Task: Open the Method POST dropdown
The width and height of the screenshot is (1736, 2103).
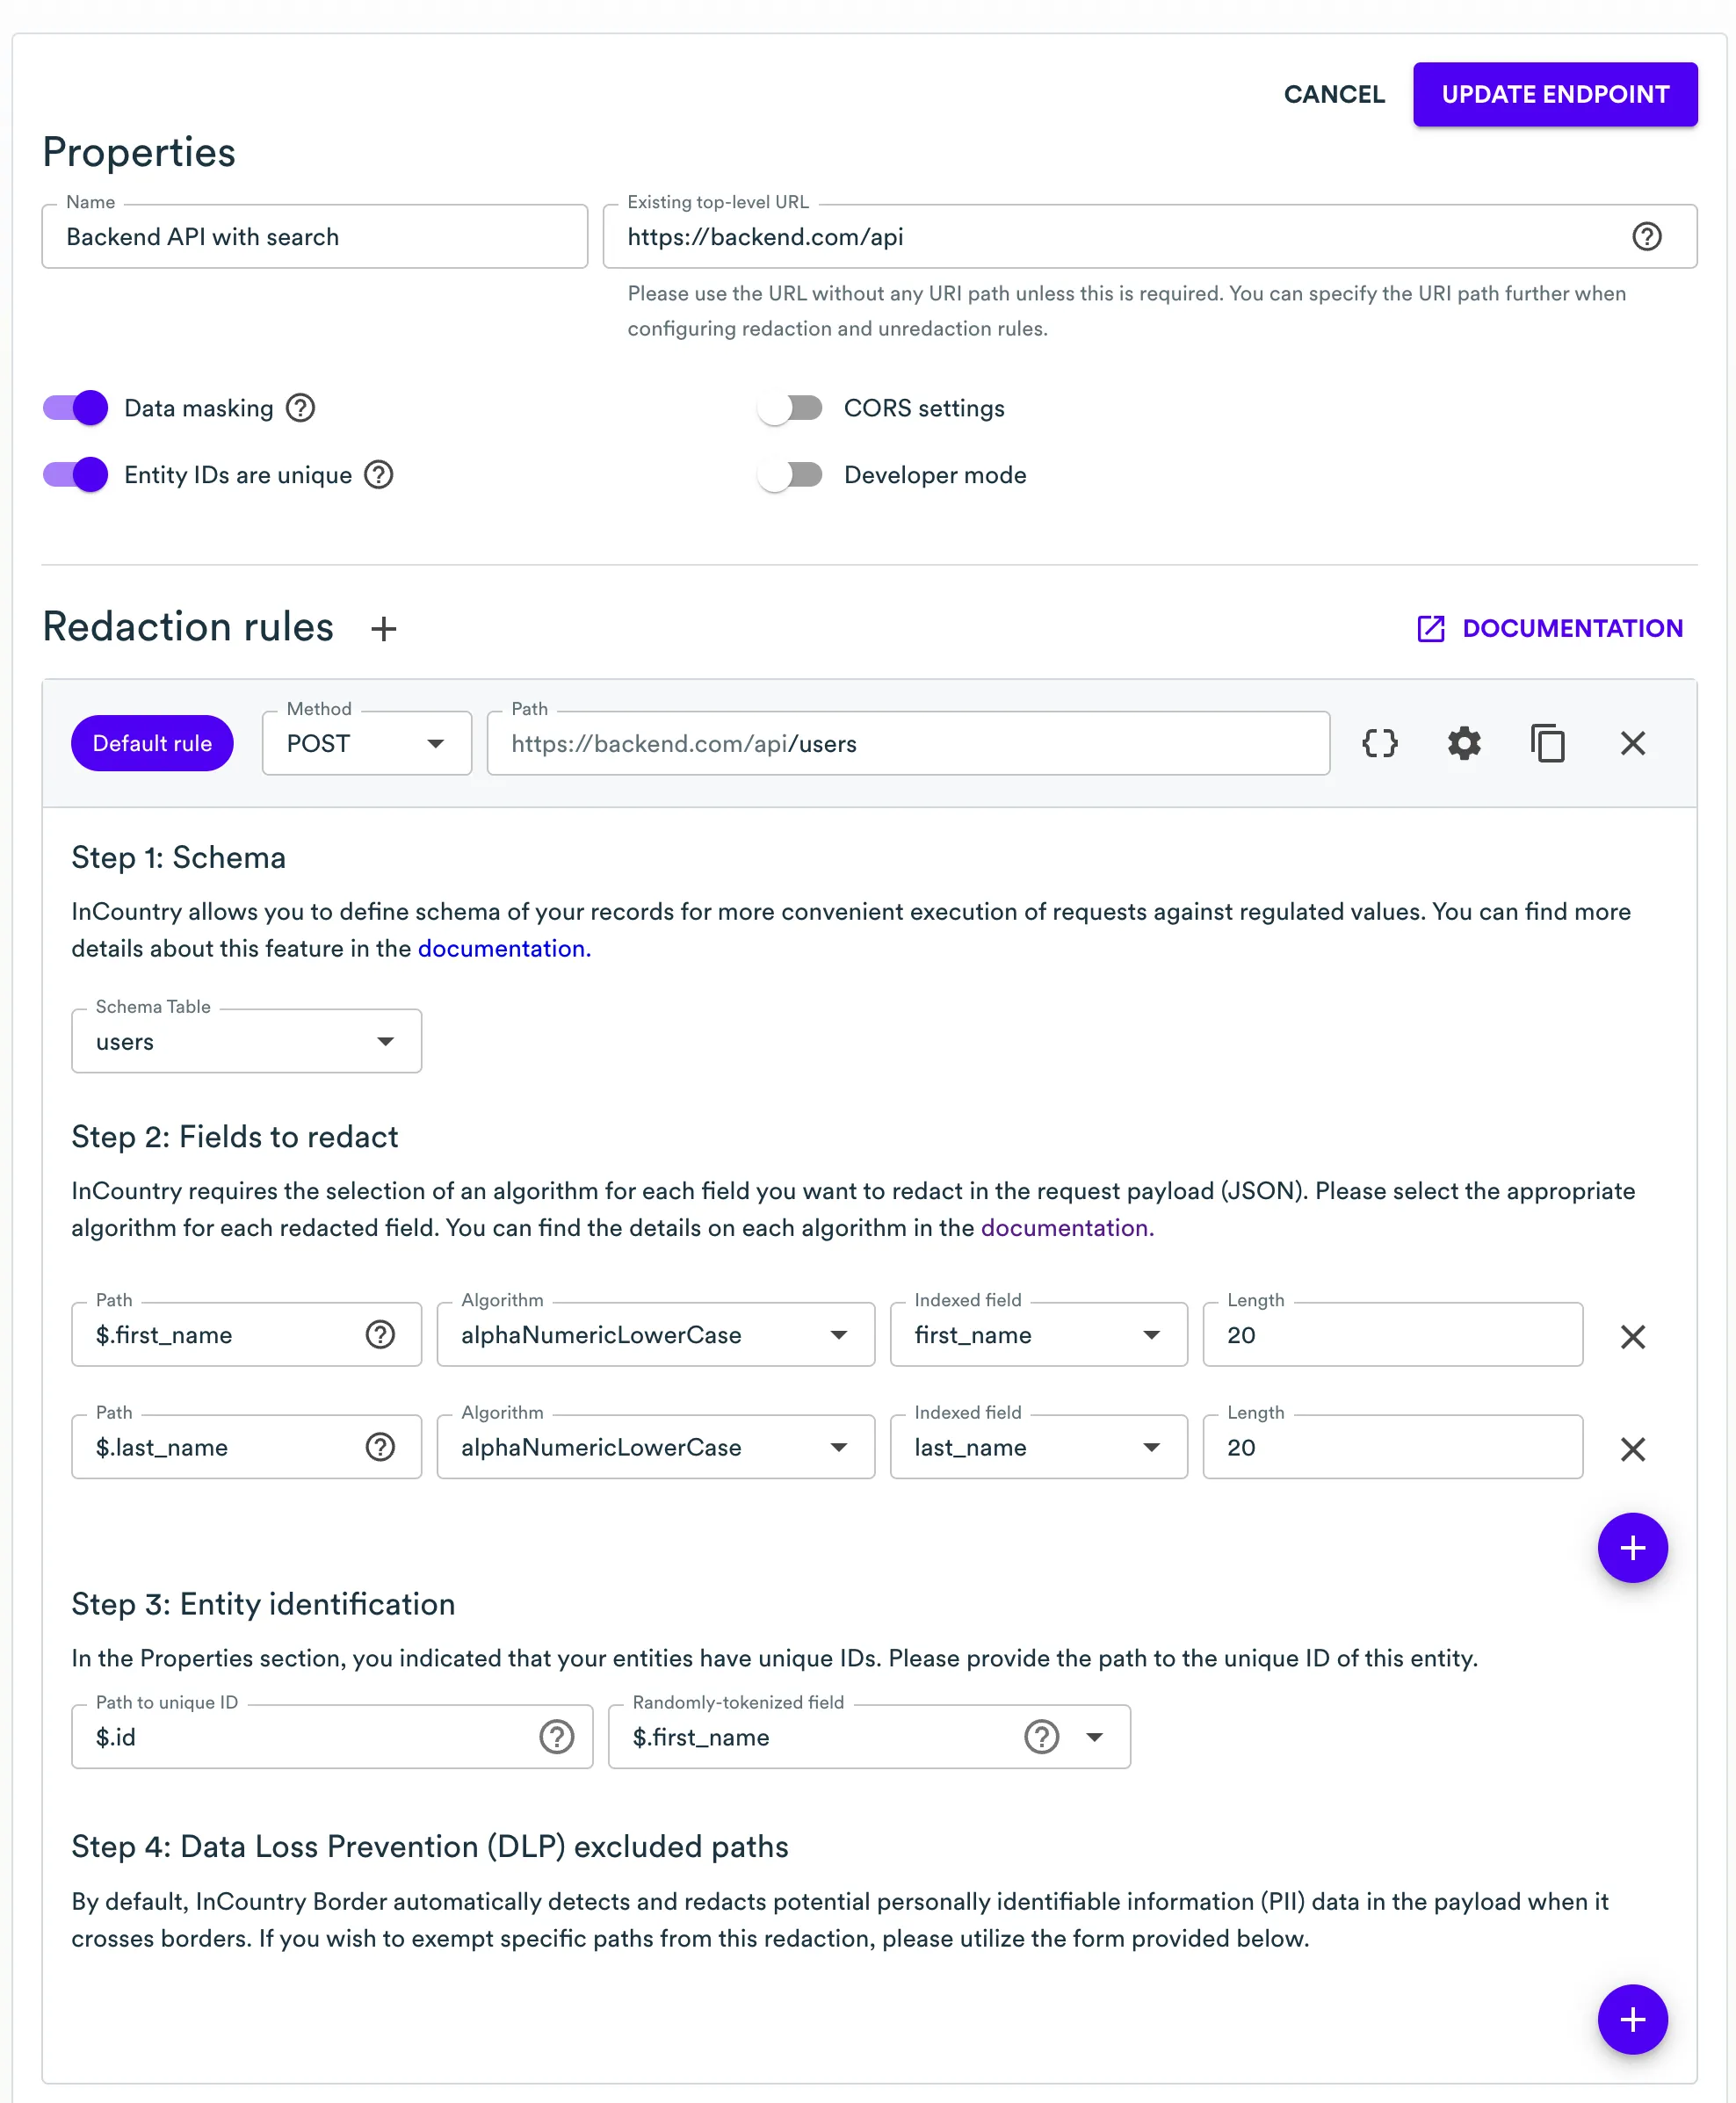Action: (366, 743)
